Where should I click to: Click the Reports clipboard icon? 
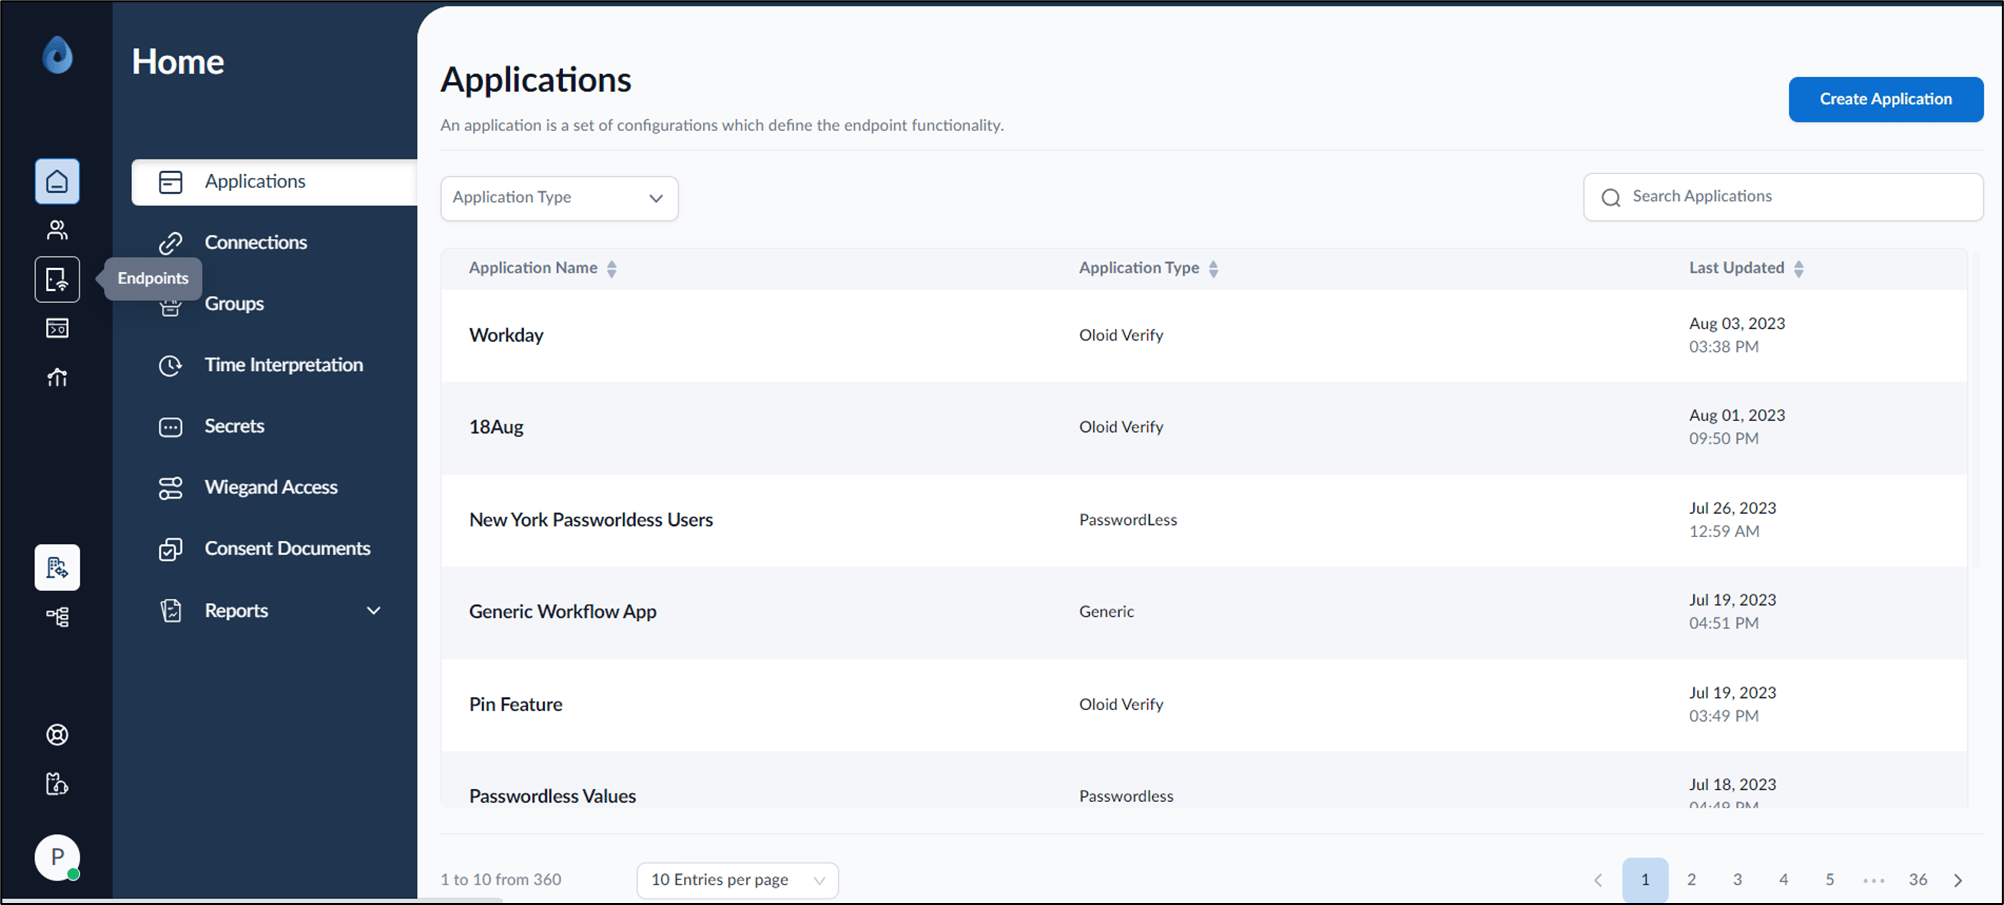pos(171,611)
